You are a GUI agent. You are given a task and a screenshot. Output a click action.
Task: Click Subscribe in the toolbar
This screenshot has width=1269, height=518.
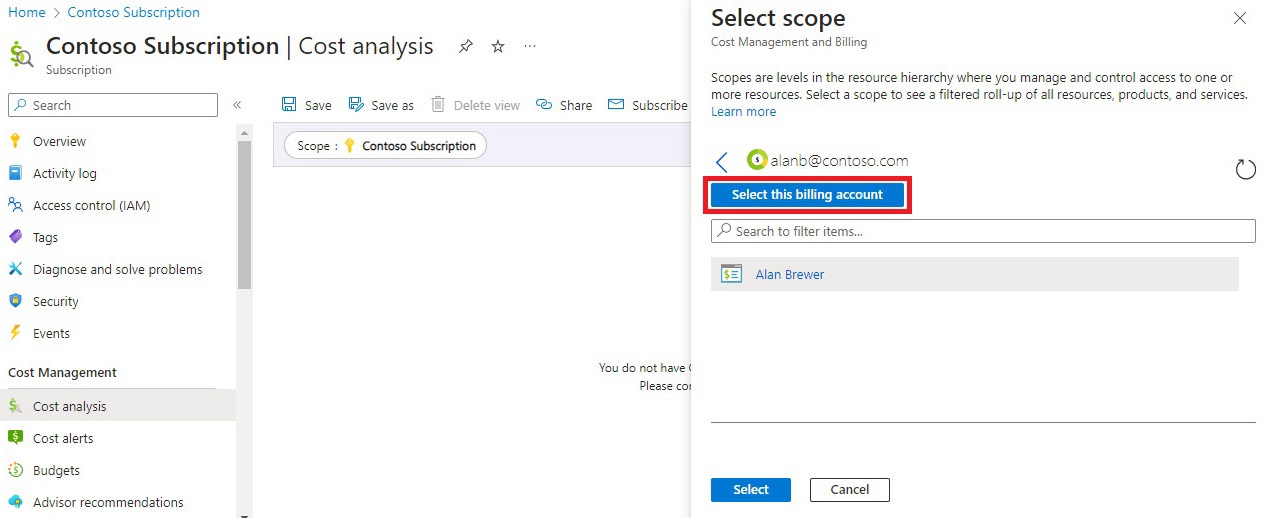648,105
